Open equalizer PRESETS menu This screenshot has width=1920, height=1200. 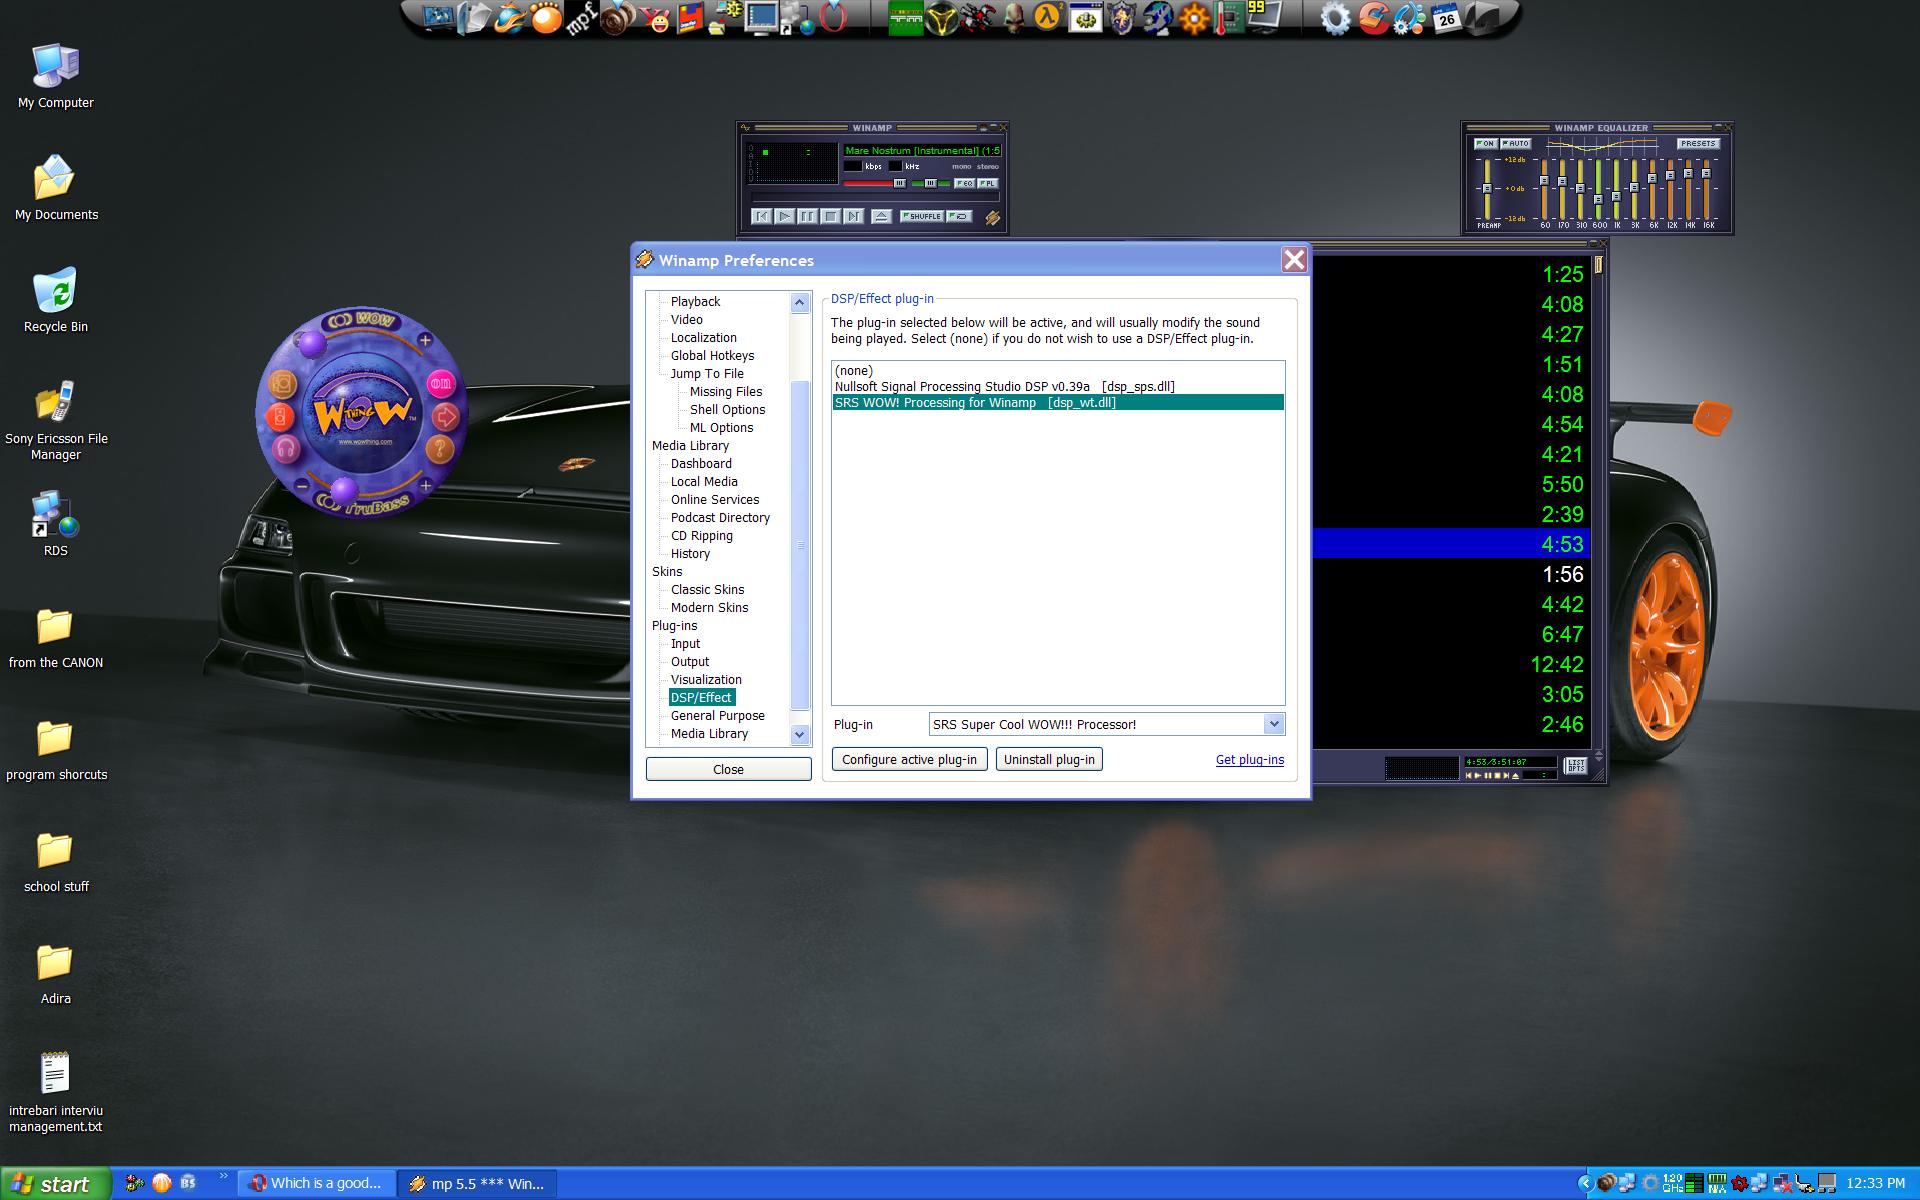[x=1698, y=144]
